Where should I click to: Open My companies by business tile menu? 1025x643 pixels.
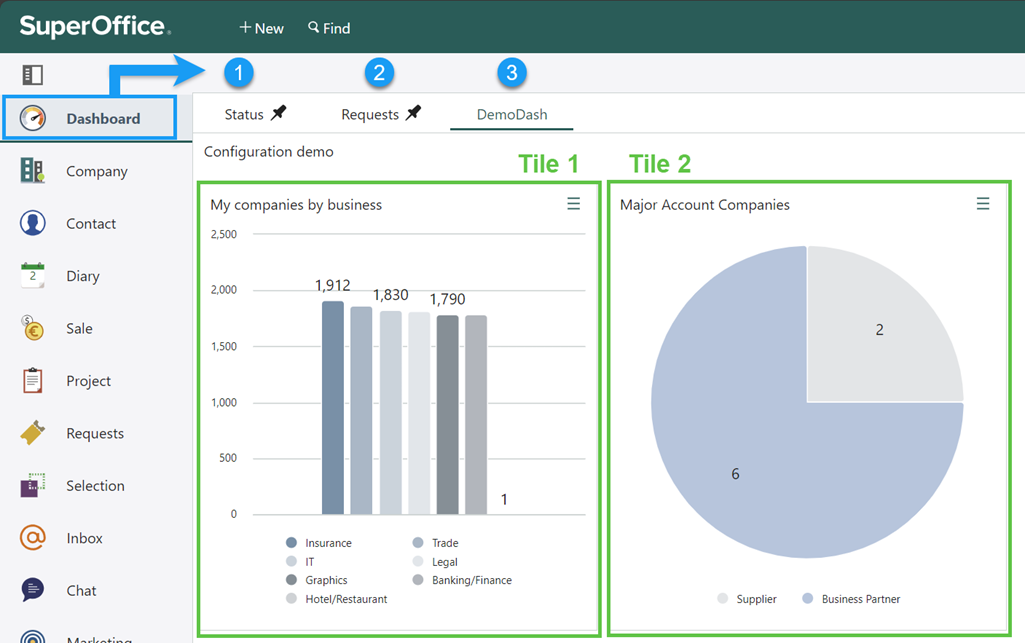coord(573,204)
